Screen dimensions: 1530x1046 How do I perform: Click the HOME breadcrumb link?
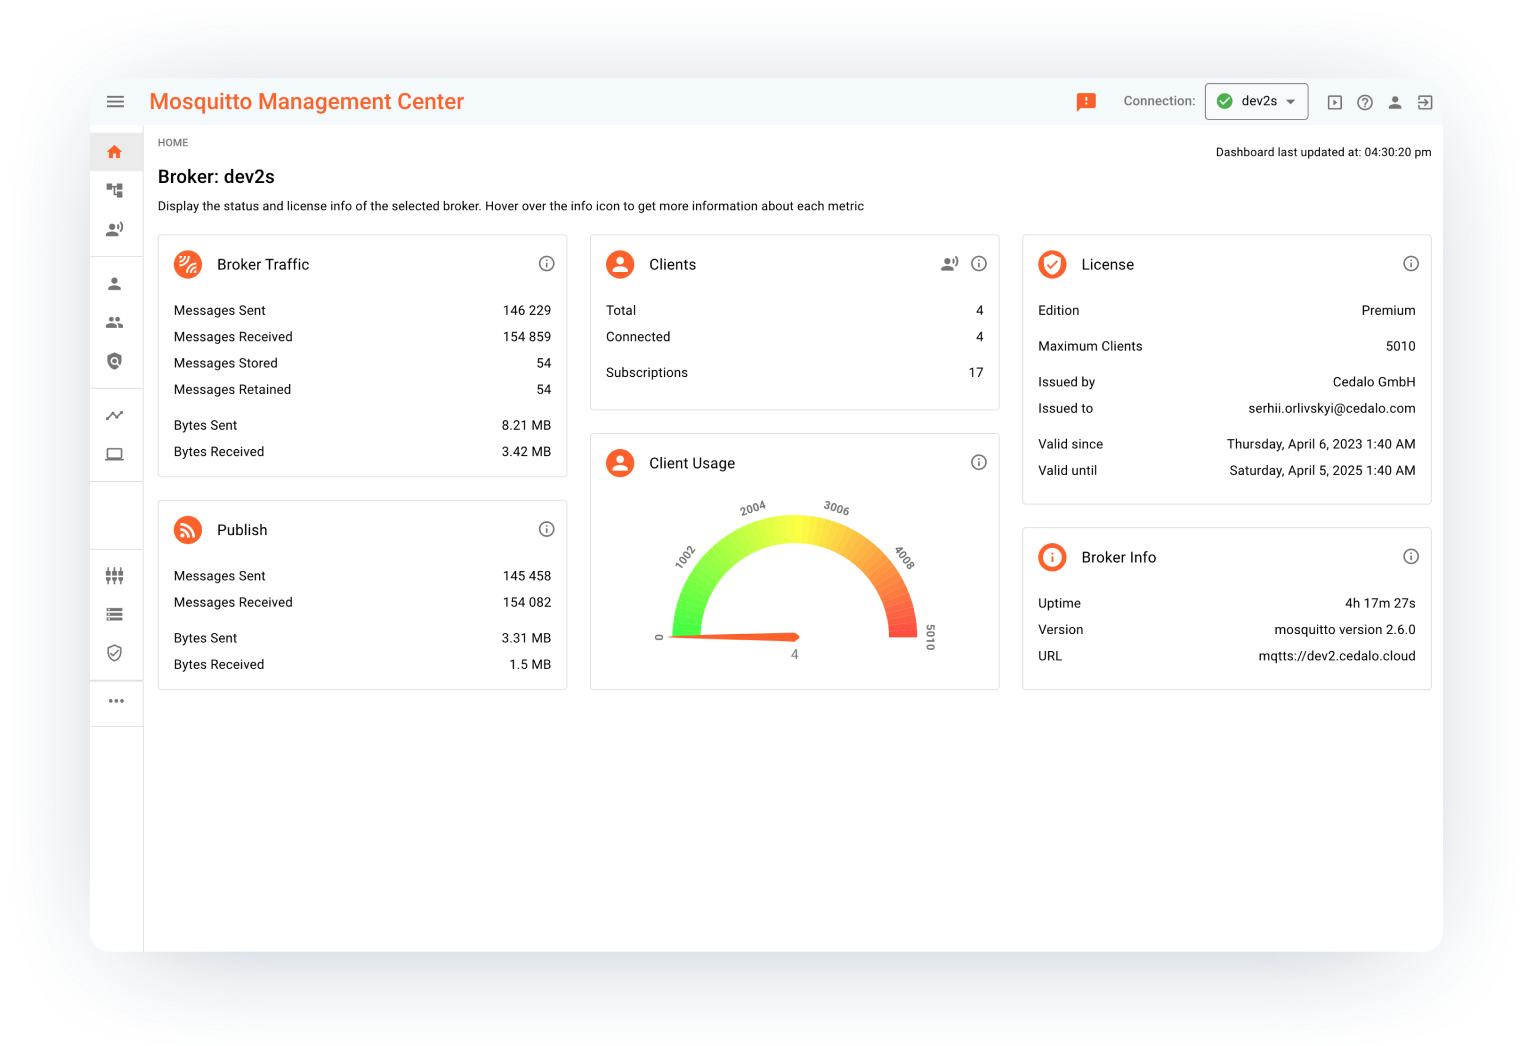tap(172, 142)
